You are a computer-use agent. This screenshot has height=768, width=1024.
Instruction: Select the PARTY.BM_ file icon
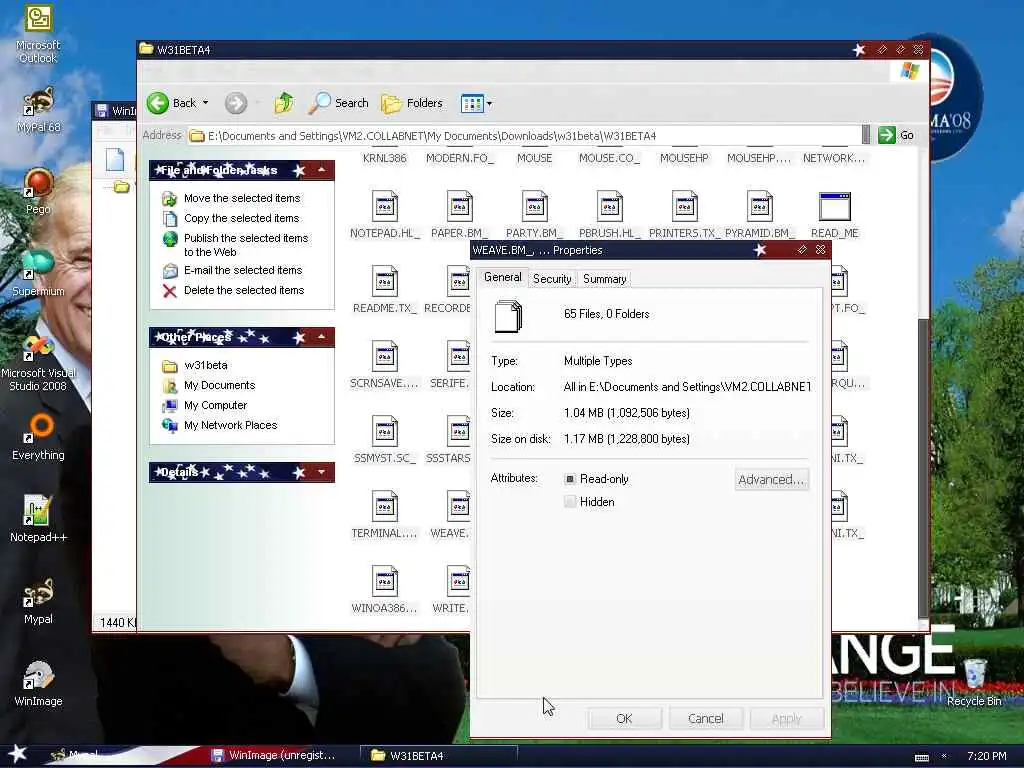click(x=534, y=206)
